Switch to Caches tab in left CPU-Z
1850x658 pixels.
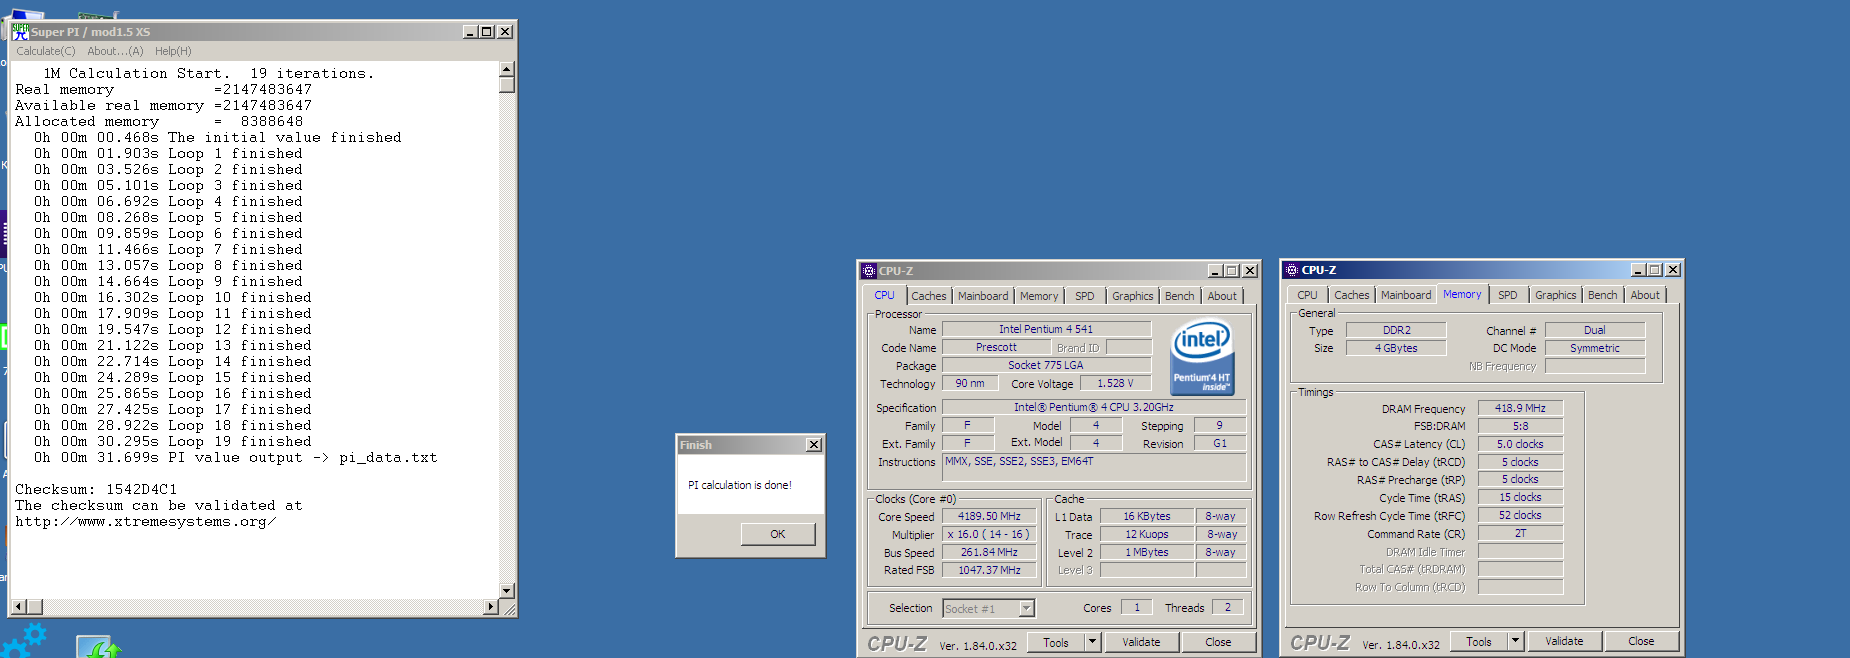point(928,296)
